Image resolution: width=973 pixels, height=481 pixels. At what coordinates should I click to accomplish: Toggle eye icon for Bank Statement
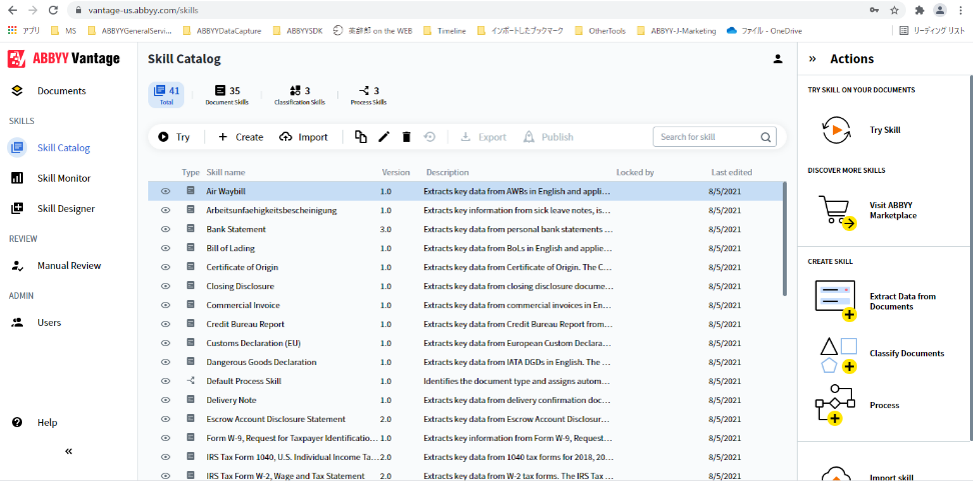coord(165,229)
